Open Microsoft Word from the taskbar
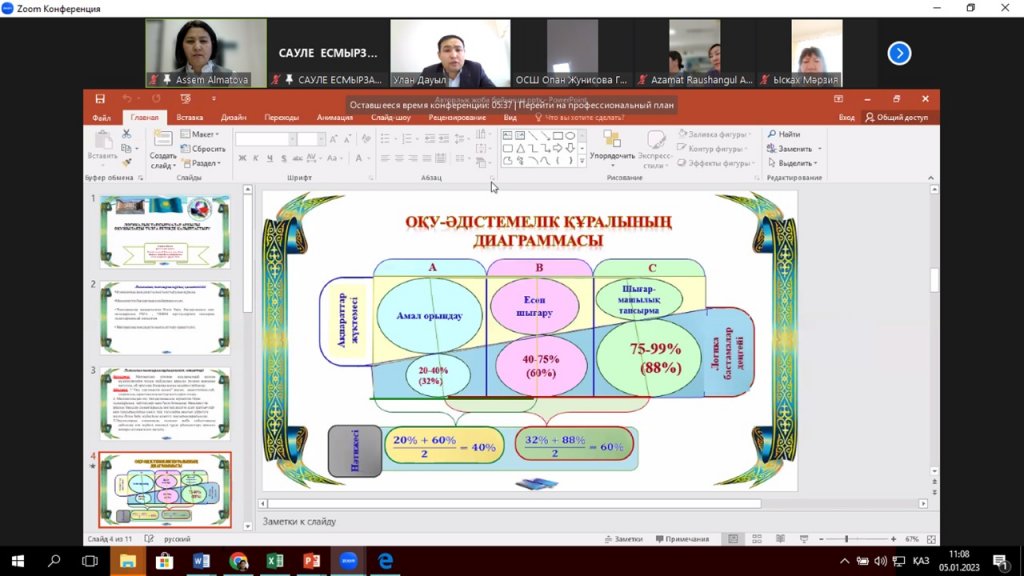The height and width of the screenshot is (576, 1024). pos(201,560)
